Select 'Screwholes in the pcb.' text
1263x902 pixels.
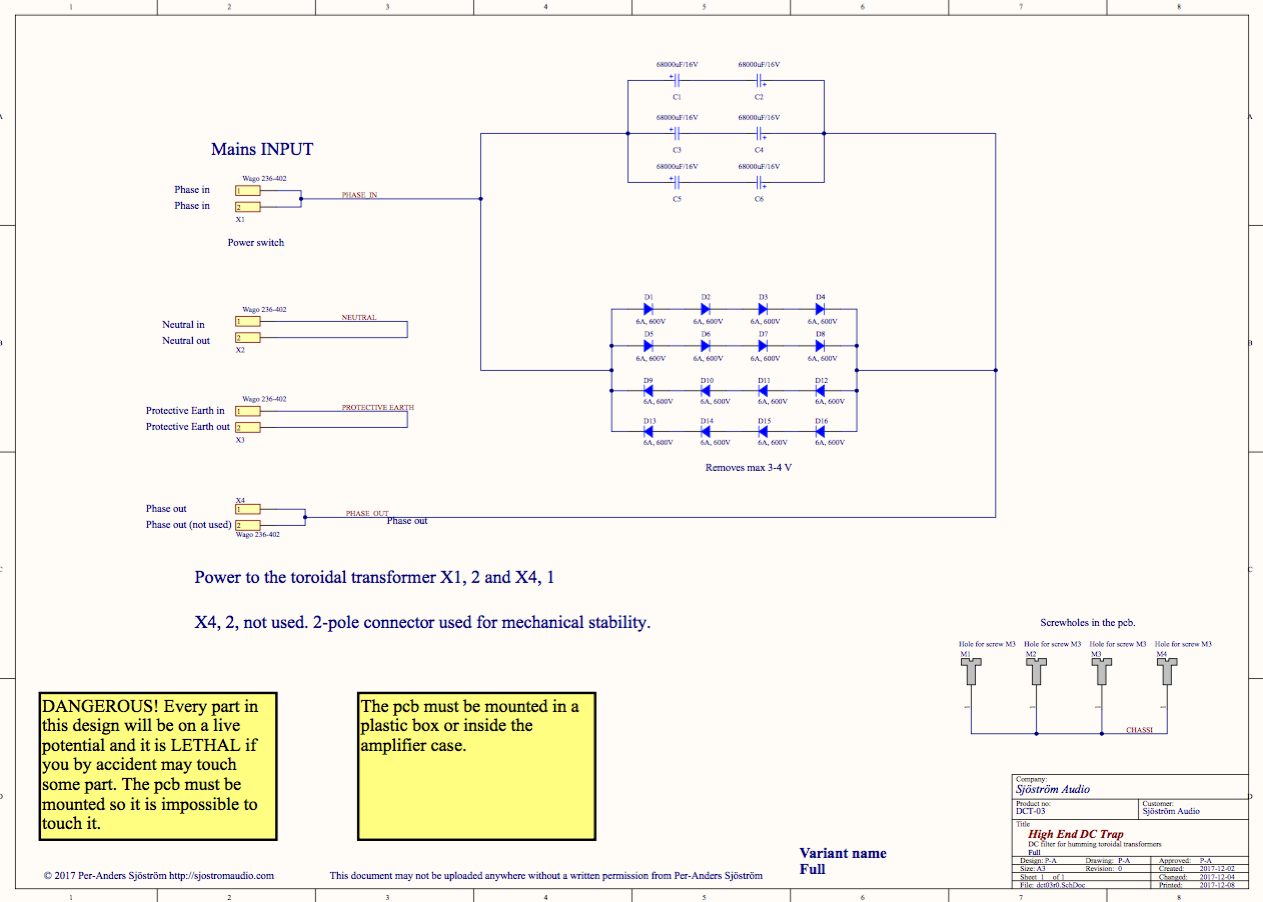coord(1088,623)
